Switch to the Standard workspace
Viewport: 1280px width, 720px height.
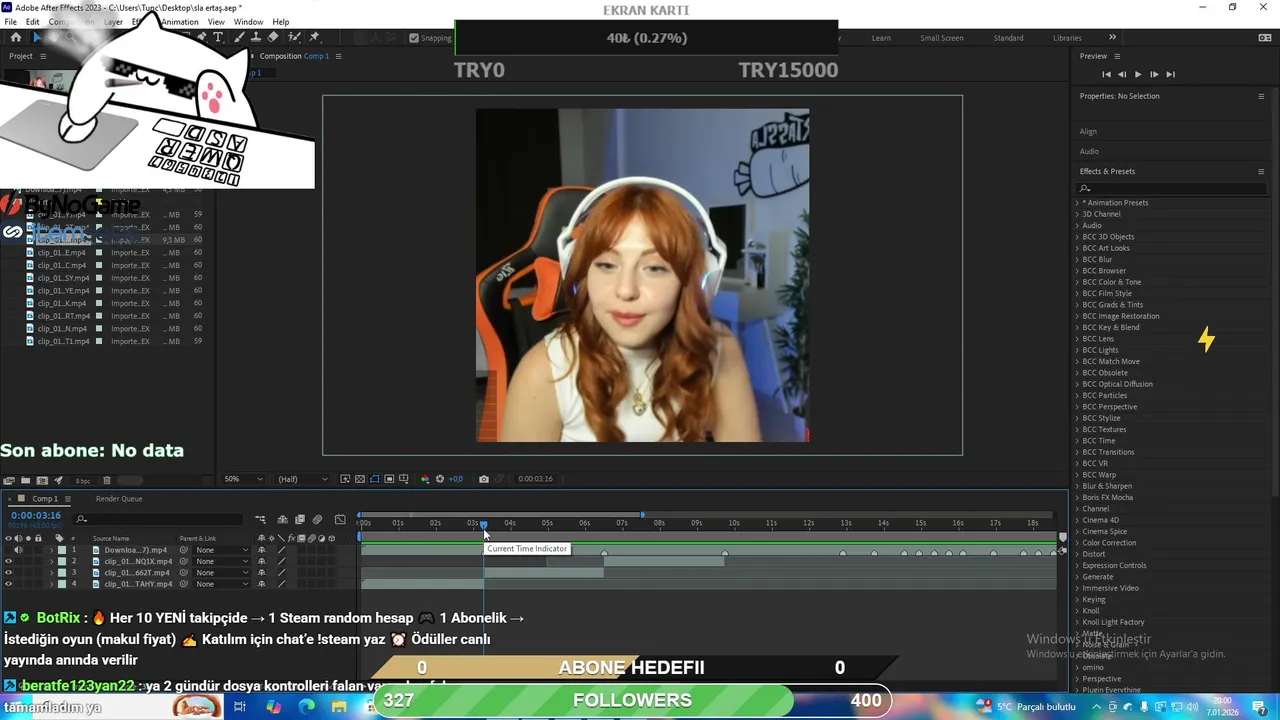click(x=1008, y=38)
